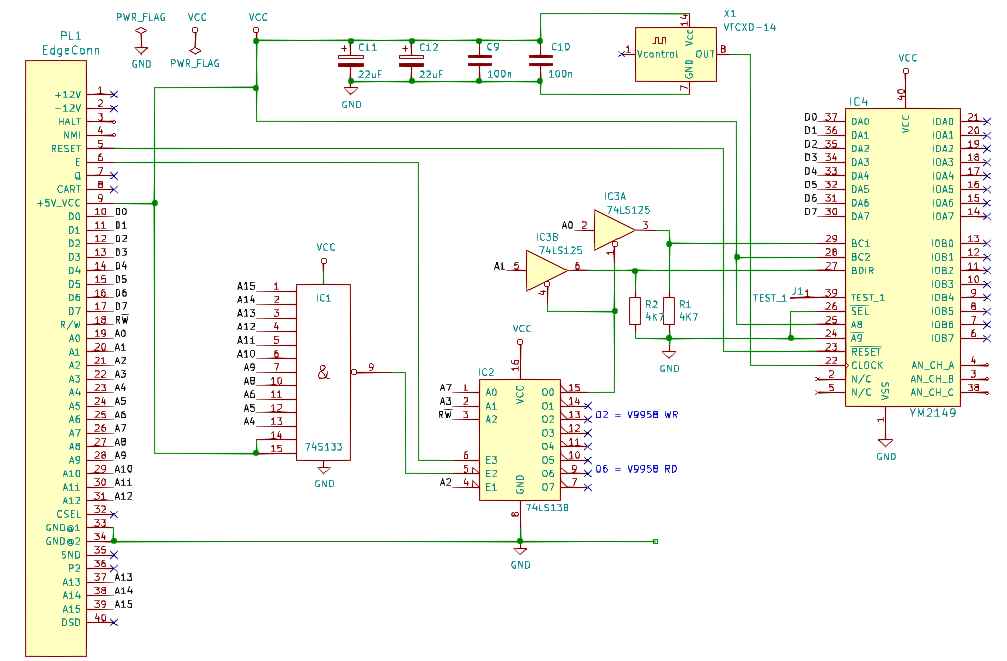Click the VCC power symbol above IC4 pin 40
The width and height of the screenshot is (1007, 661).
(x=906, y=72)
